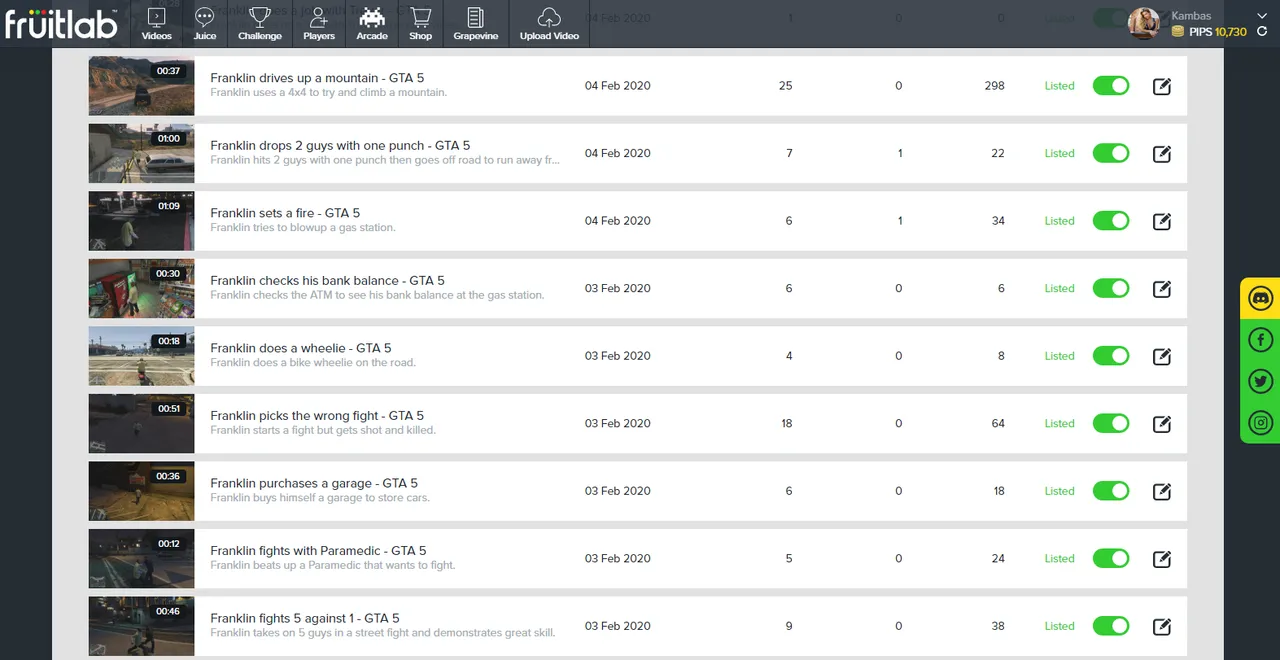Screen dimensions: 1280x660
Task: Edit the Franklin fights 5 against 1 video
Action: click(1162, 626)
